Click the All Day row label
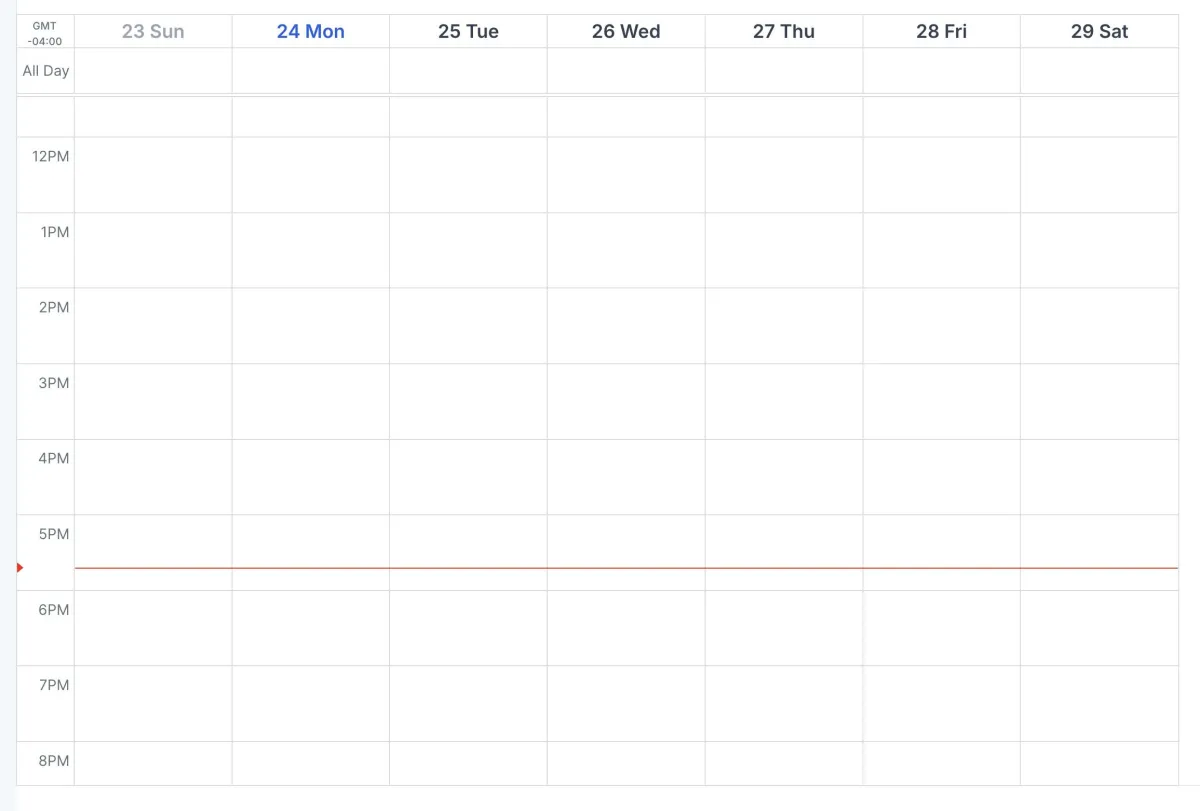 [x=46, y=71]
